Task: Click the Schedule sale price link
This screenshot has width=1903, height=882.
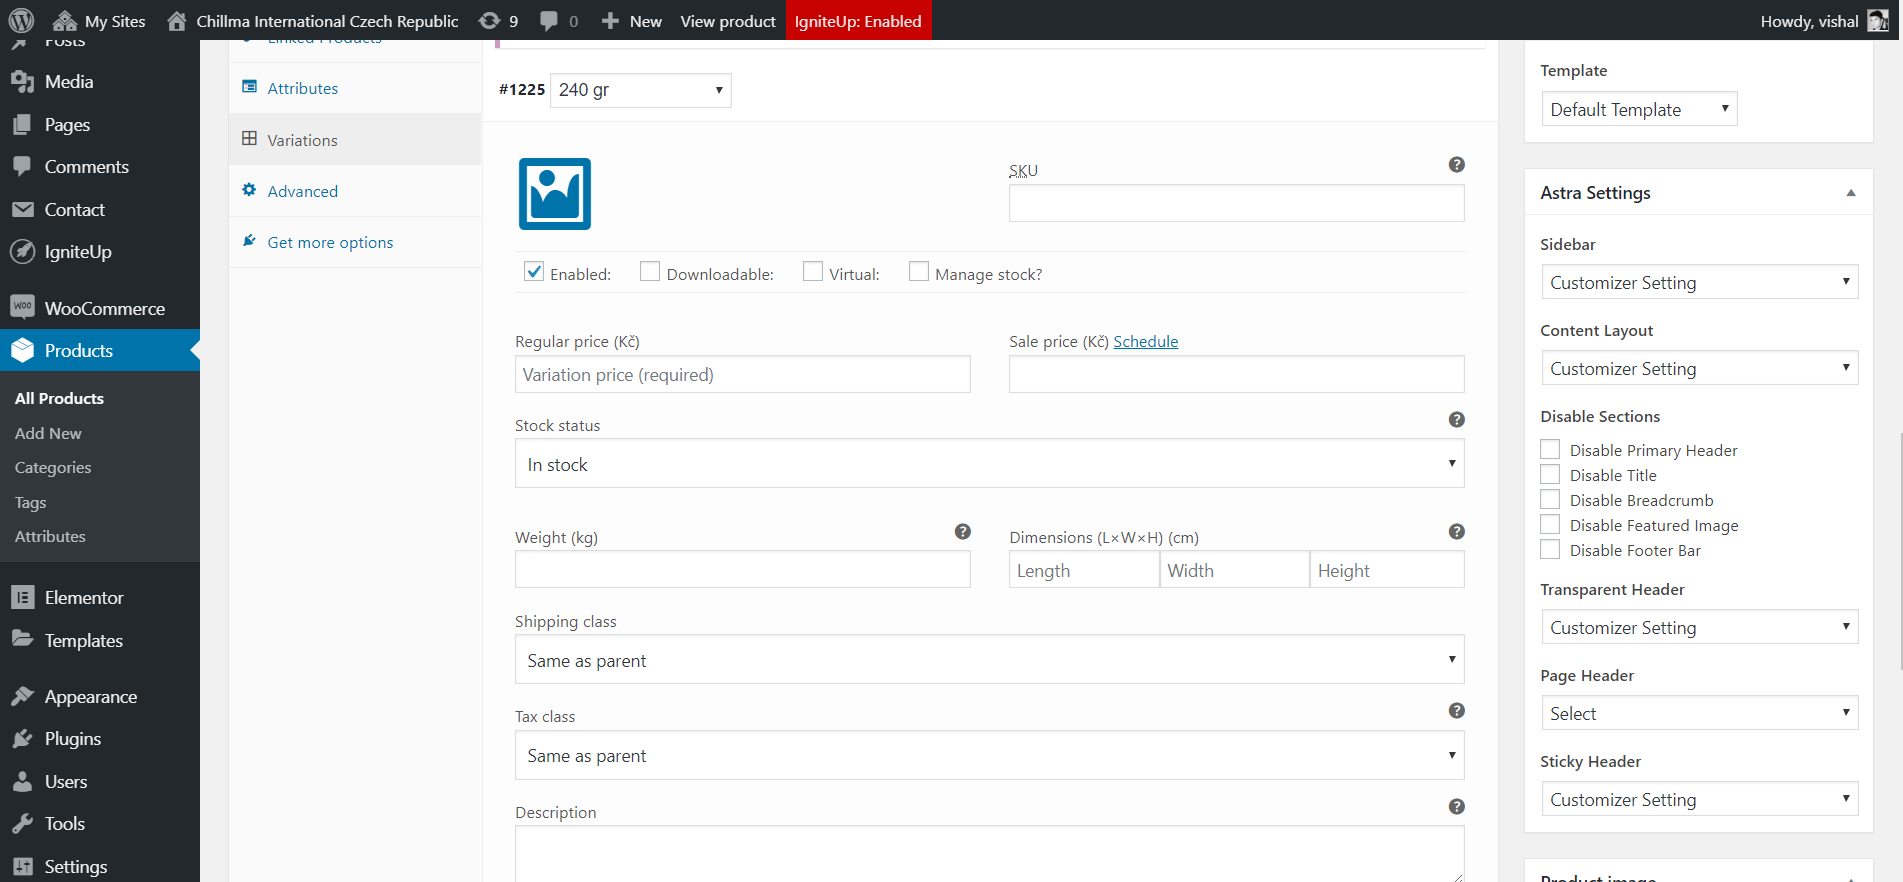Action: click(x=1145, y=341)
